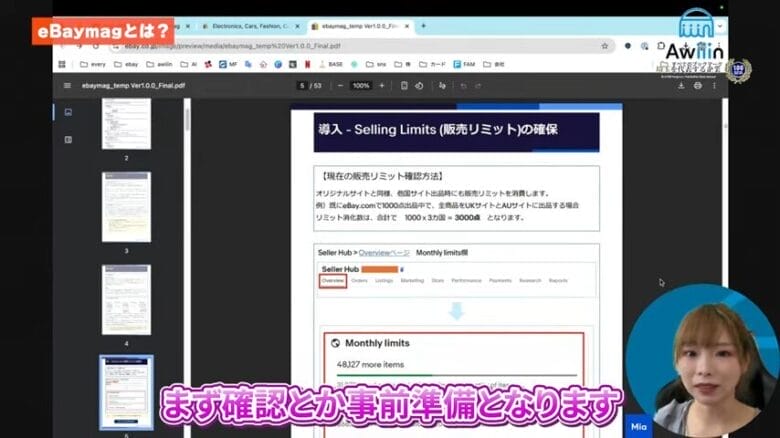Click the Overviewページ link in the PDF
This screenshot has width=780, height=438.
[x=385, y=253]
